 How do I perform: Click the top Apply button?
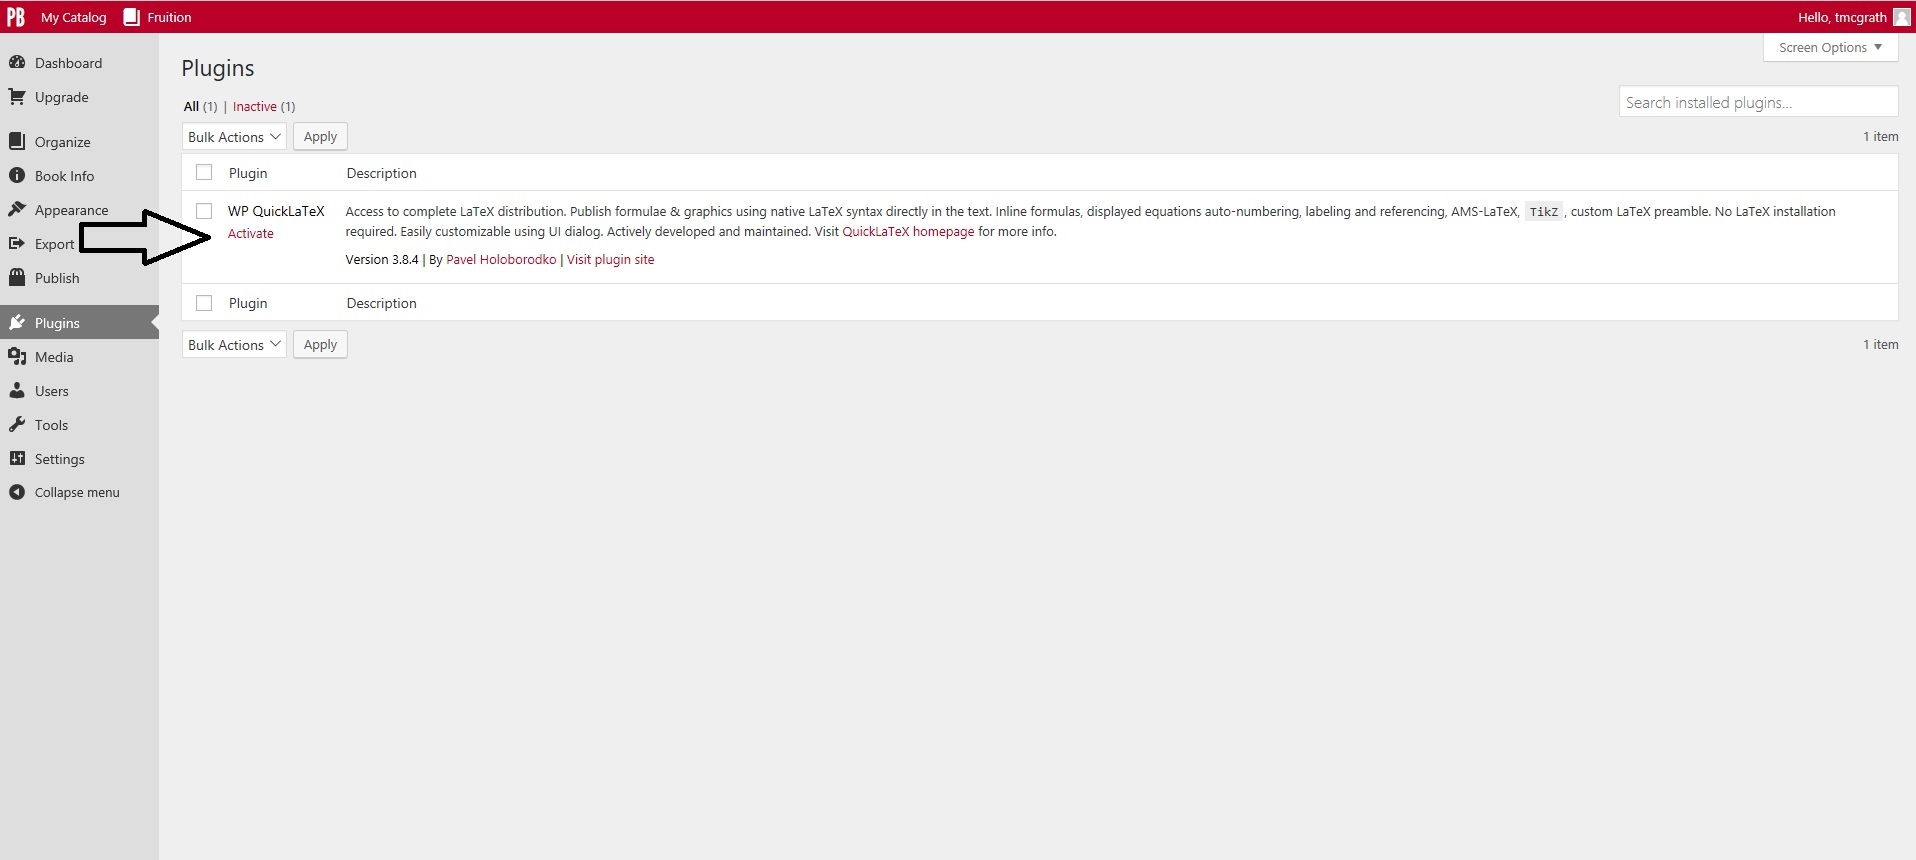(320, 137)
